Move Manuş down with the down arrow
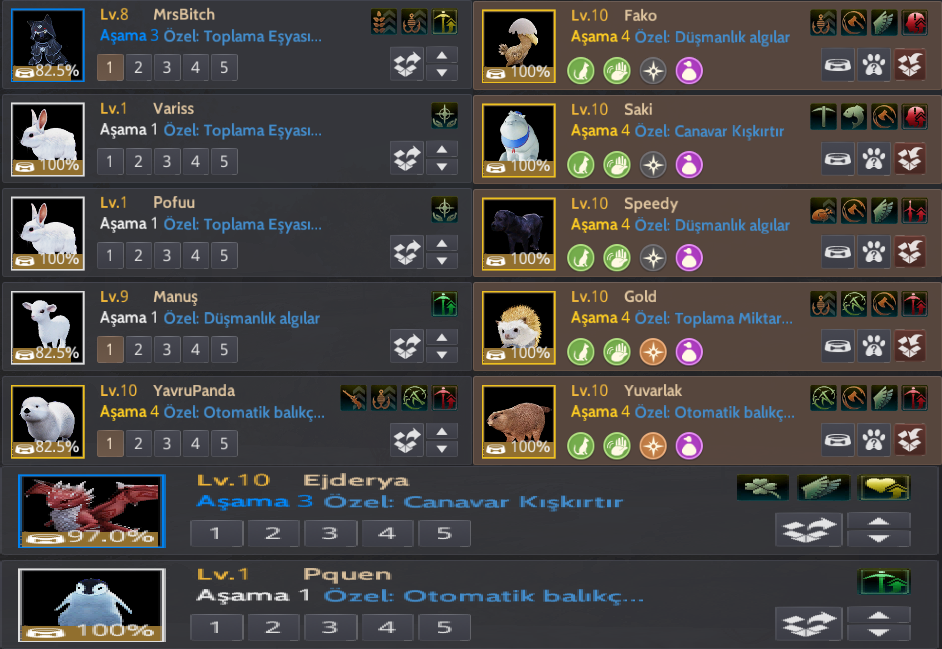Image resolution: width=942 pixels, height=649 pixels. pyautogui.click(x=442, y=355)
